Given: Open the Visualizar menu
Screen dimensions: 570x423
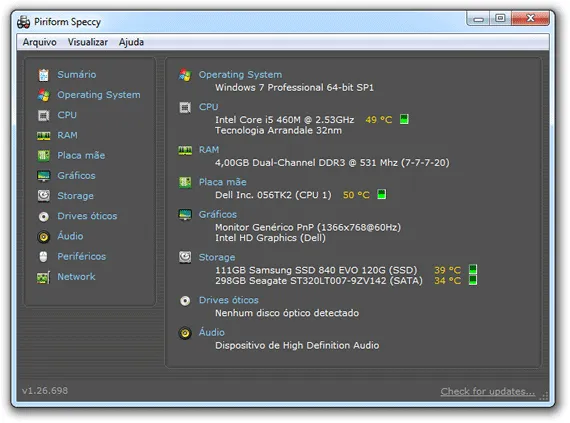Looking at the screenshot, I should tap(88, 42).
